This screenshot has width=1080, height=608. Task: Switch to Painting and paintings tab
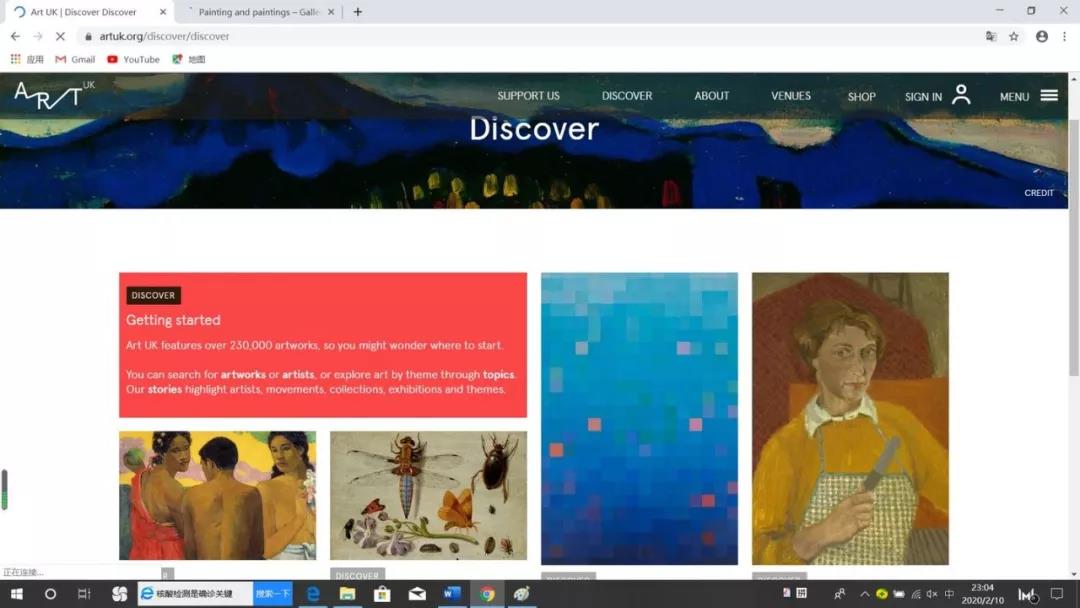(257, 12)
